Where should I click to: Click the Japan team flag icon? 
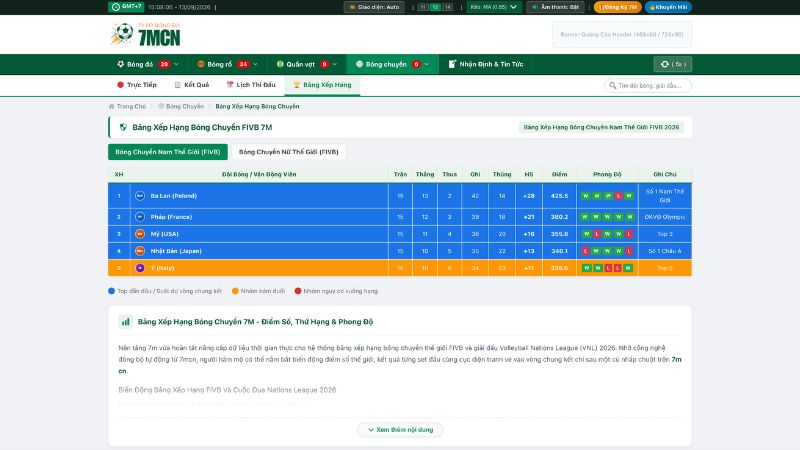click(x=140, y=251)
